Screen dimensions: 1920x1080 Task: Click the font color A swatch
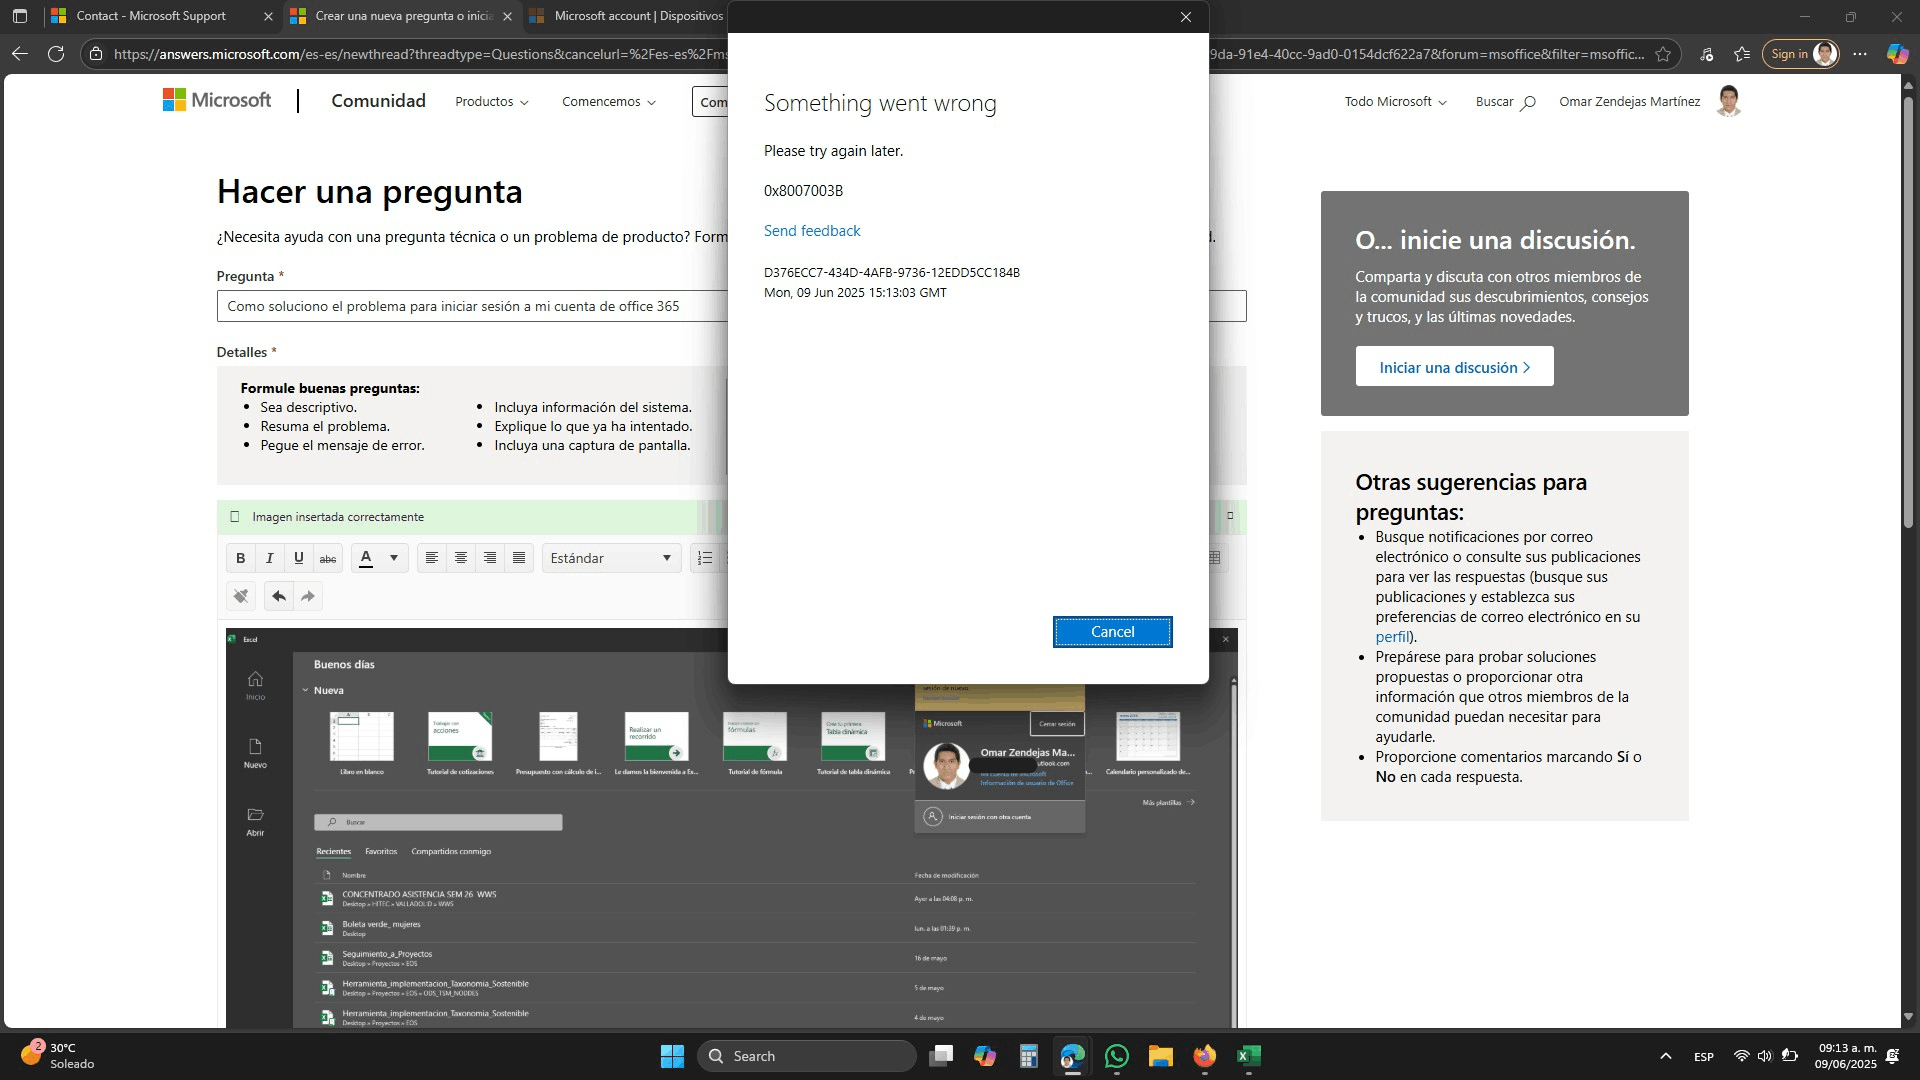(x=366, y=558)
